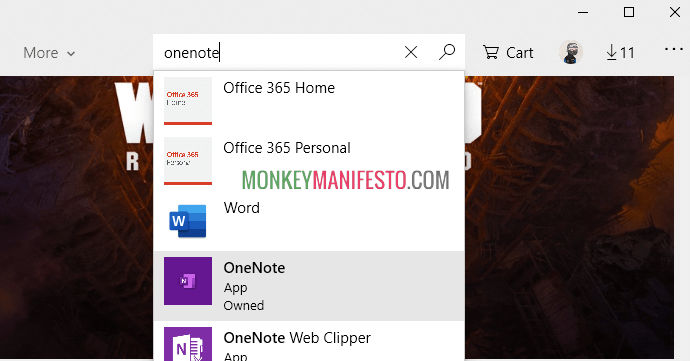Choose the OneNote Web Clipper suggestion

(x=309, y=341)
